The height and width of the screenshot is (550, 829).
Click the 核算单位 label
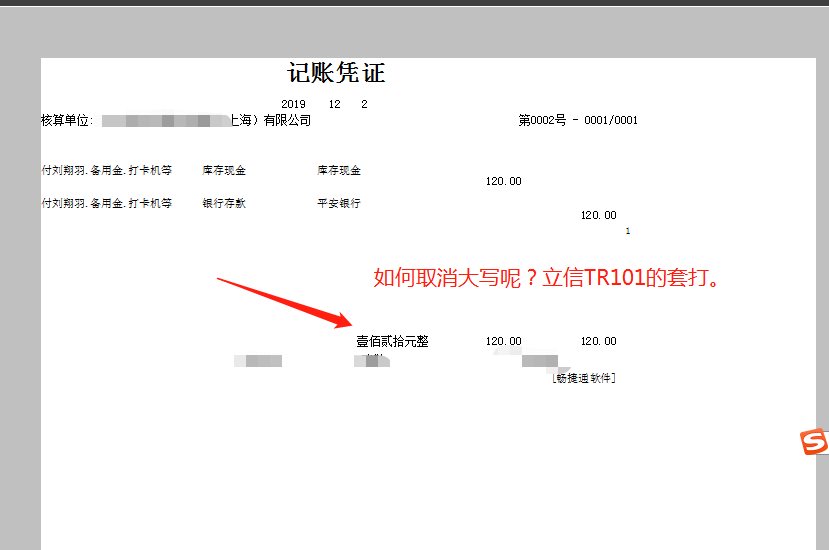(x=67, y=121)
